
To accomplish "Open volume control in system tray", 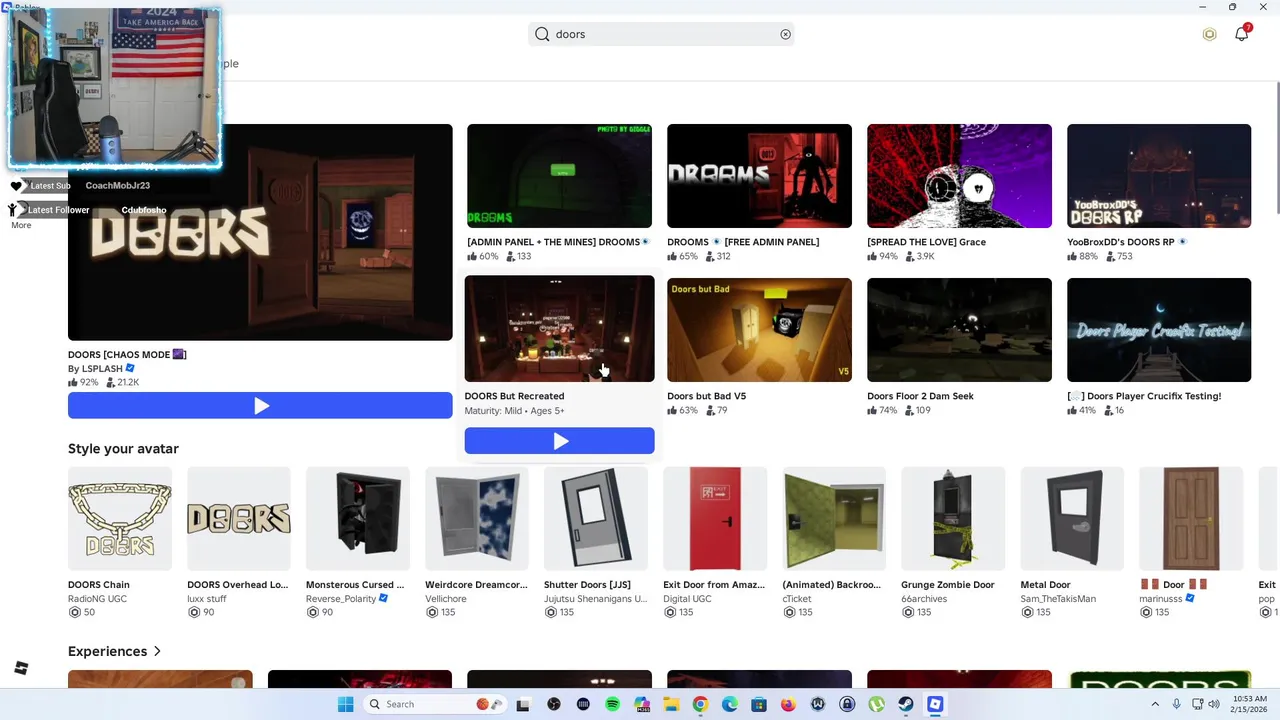I will (x=1214, y=704).
